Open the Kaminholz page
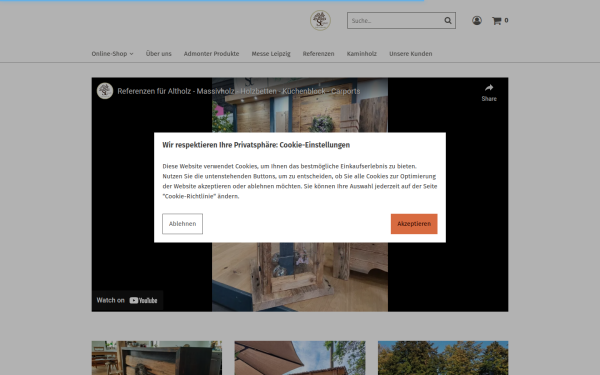The image size is (600, 375). click(x=362, y=54)
